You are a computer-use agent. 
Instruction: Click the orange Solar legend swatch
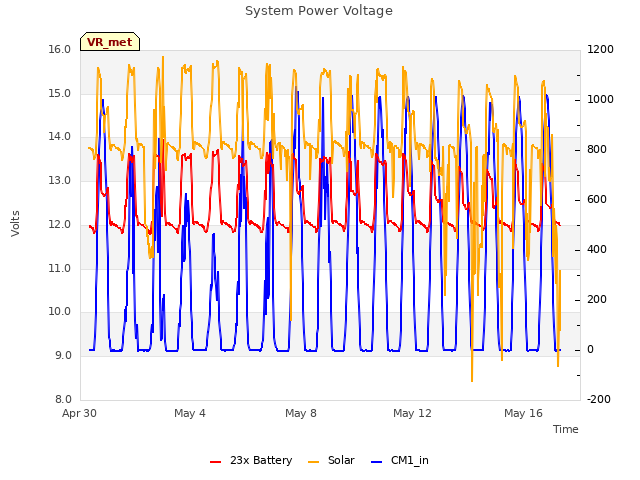[313, 462]
